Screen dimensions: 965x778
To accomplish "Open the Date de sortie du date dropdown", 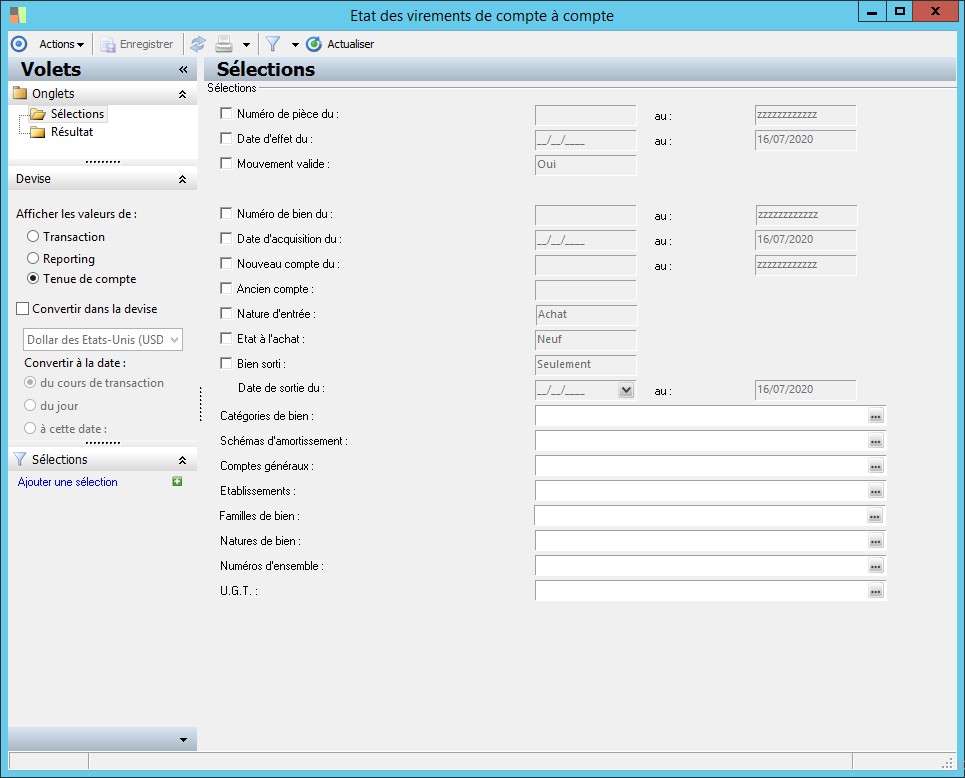I will (626, 390).
